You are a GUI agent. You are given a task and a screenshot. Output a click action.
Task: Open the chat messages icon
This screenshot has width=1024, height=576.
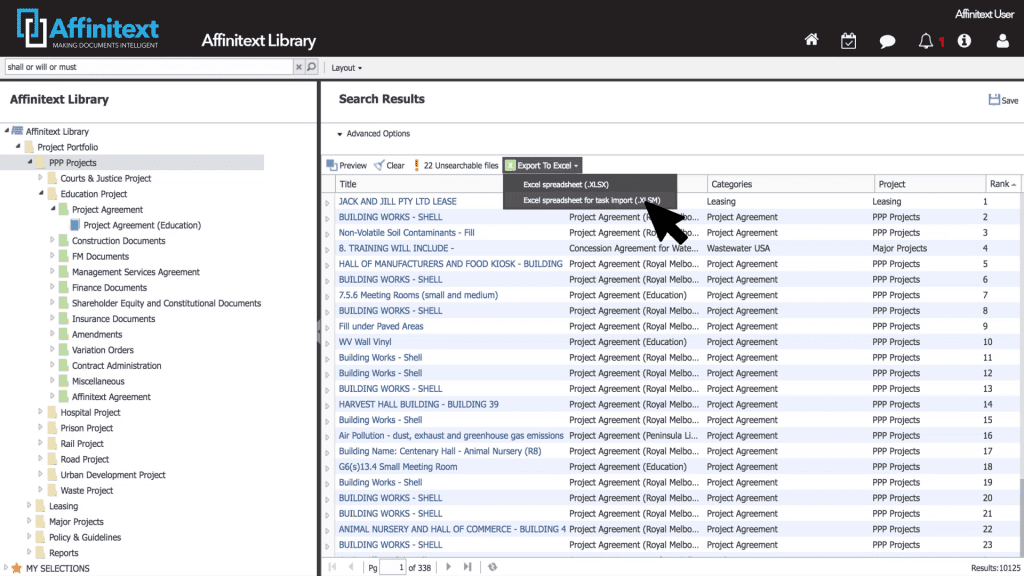click(x=887, y=42)
